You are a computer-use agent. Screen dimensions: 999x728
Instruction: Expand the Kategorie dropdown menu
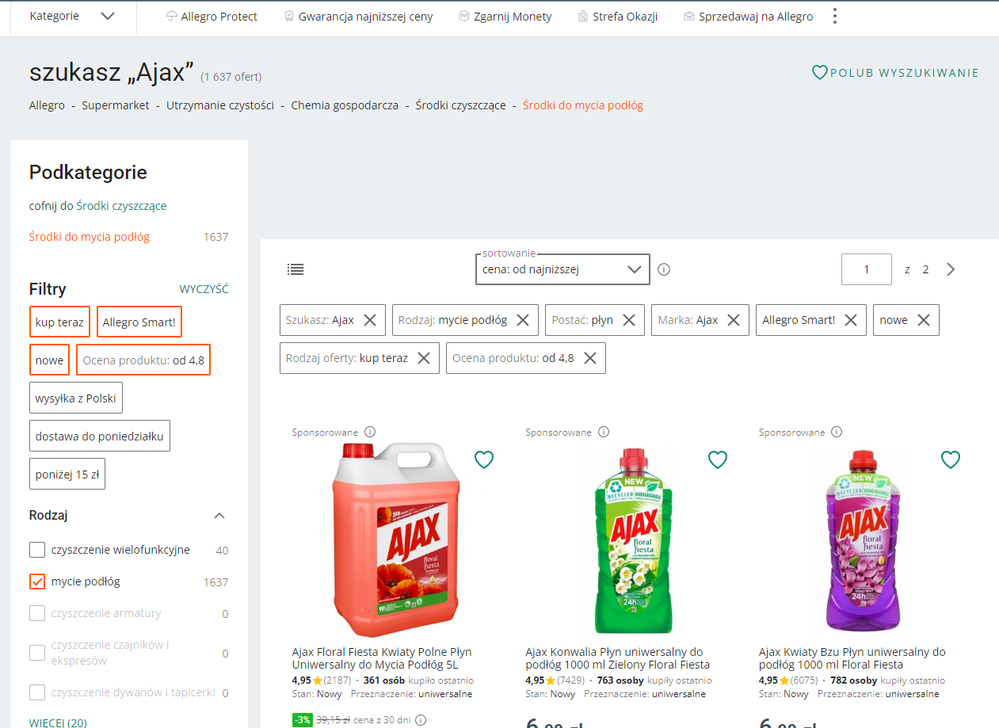coord(72,16)
